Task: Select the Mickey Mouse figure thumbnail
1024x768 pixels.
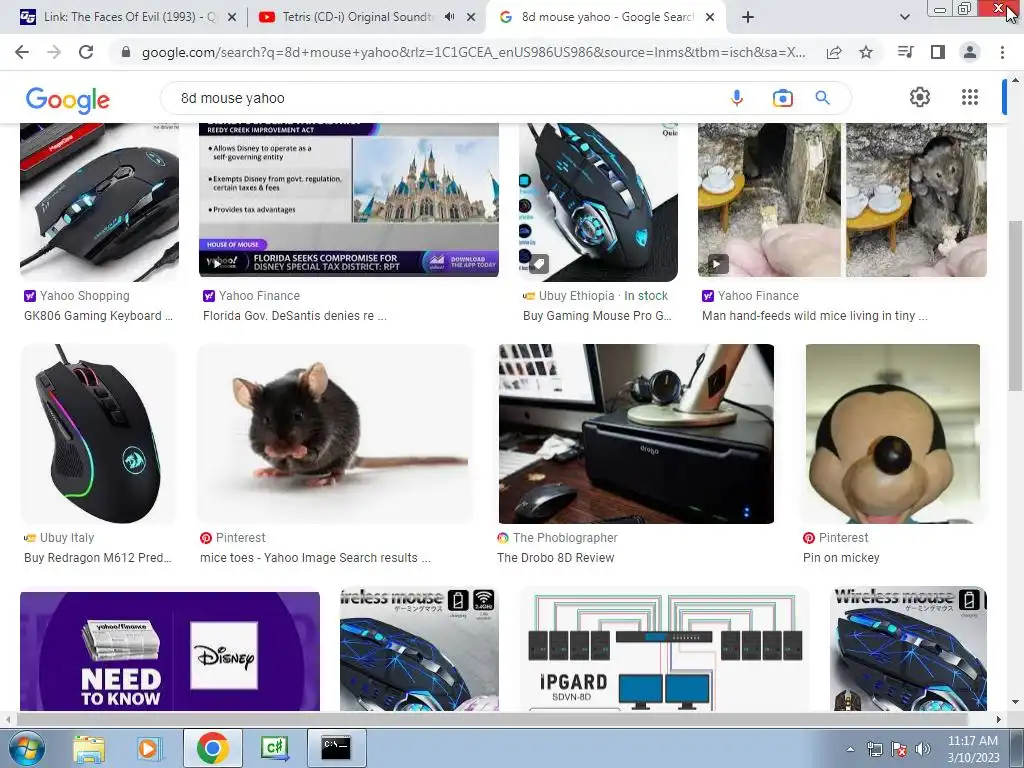Action: click(893, 434)
